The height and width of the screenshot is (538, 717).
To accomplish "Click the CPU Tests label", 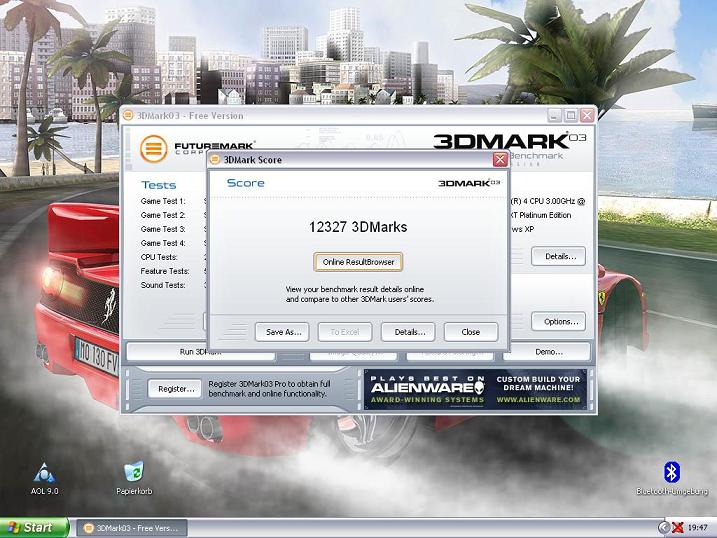I will coord(159,257).
